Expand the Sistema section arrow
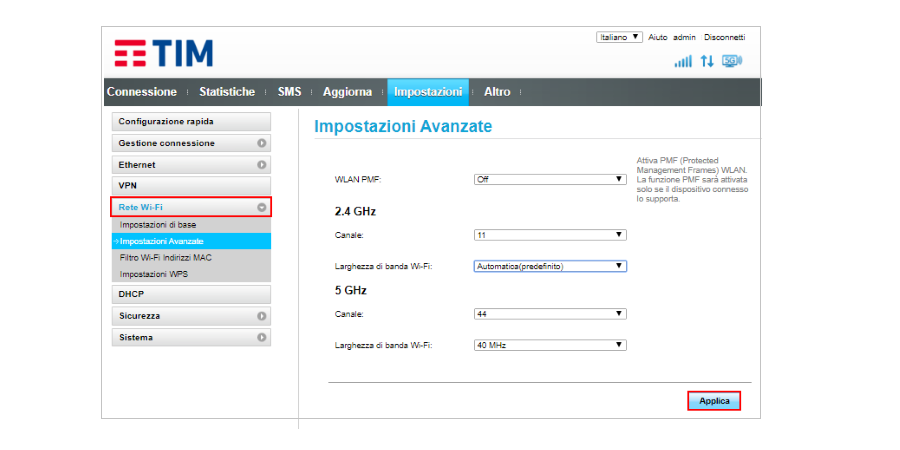 [x=262, y=338]
